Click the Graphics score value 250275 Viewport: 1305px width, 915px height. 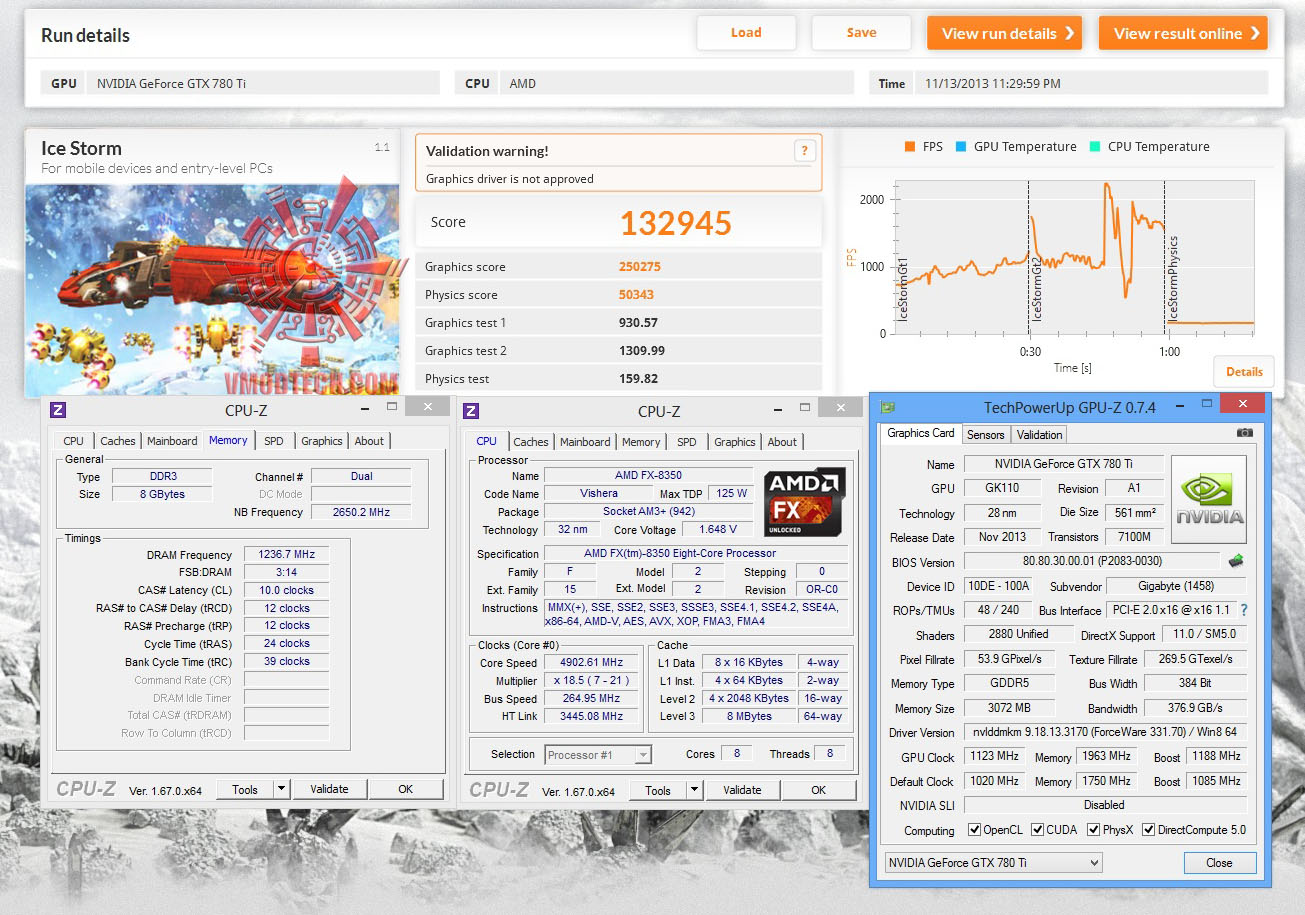(x=640, y=267)
